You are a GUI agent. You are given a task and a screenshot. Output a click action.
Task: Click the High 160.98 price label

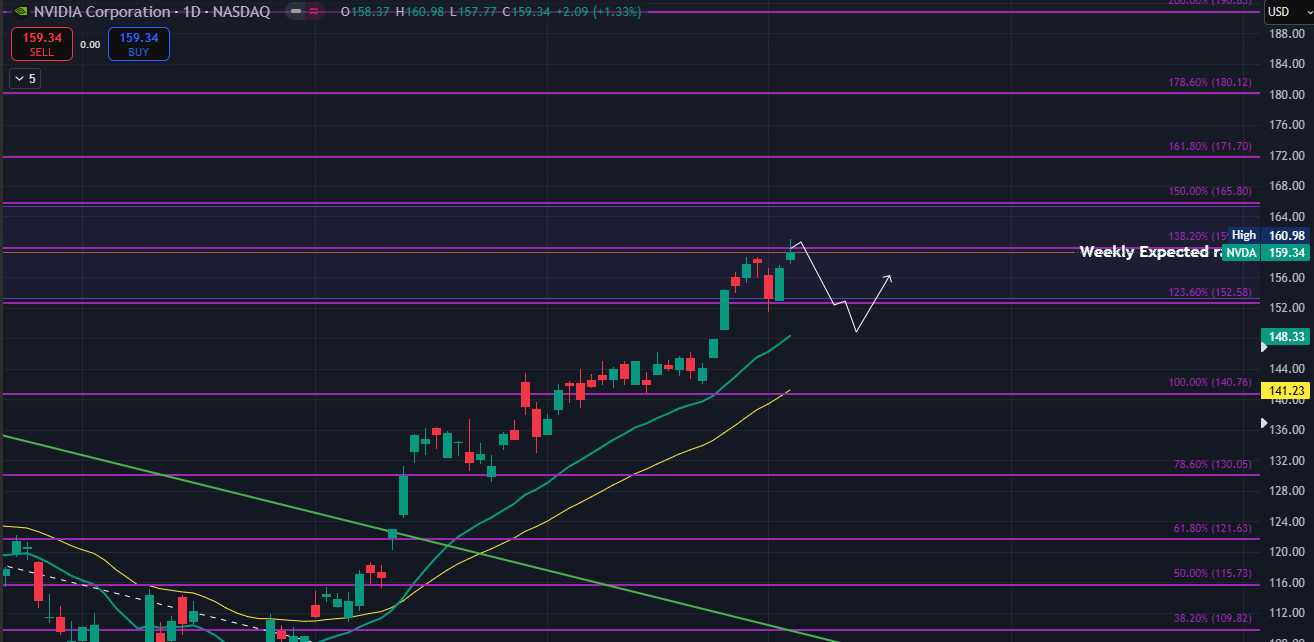coord(1268,235)
